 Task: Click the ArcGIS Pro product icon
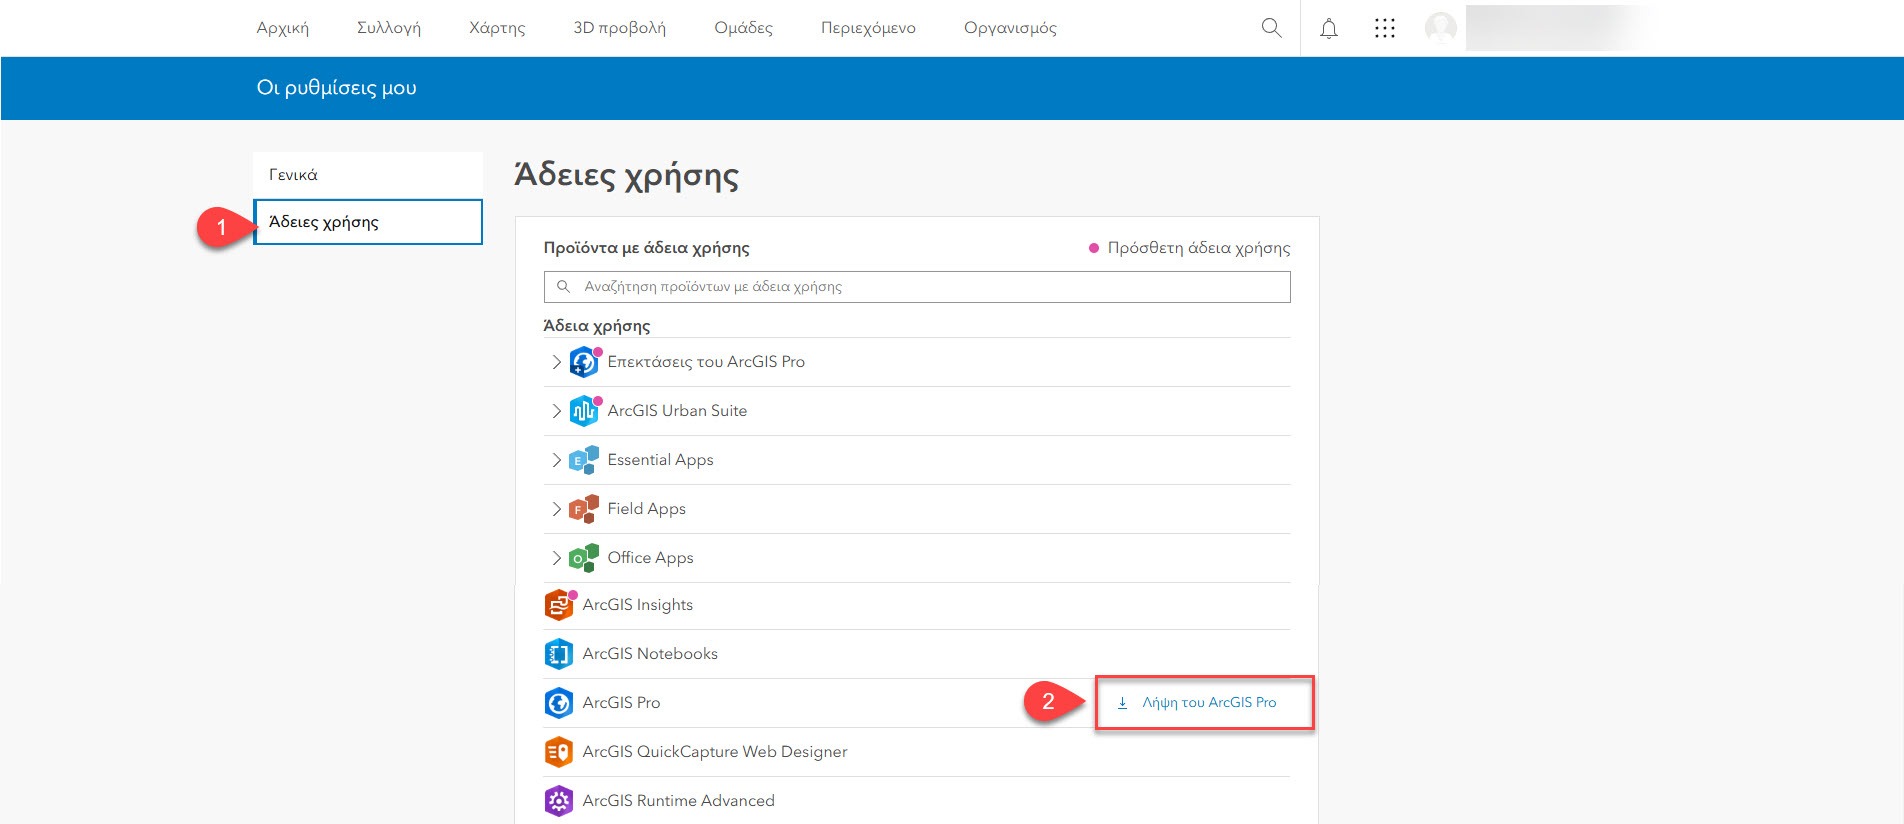pyautogui.click(x=559, y=703)
